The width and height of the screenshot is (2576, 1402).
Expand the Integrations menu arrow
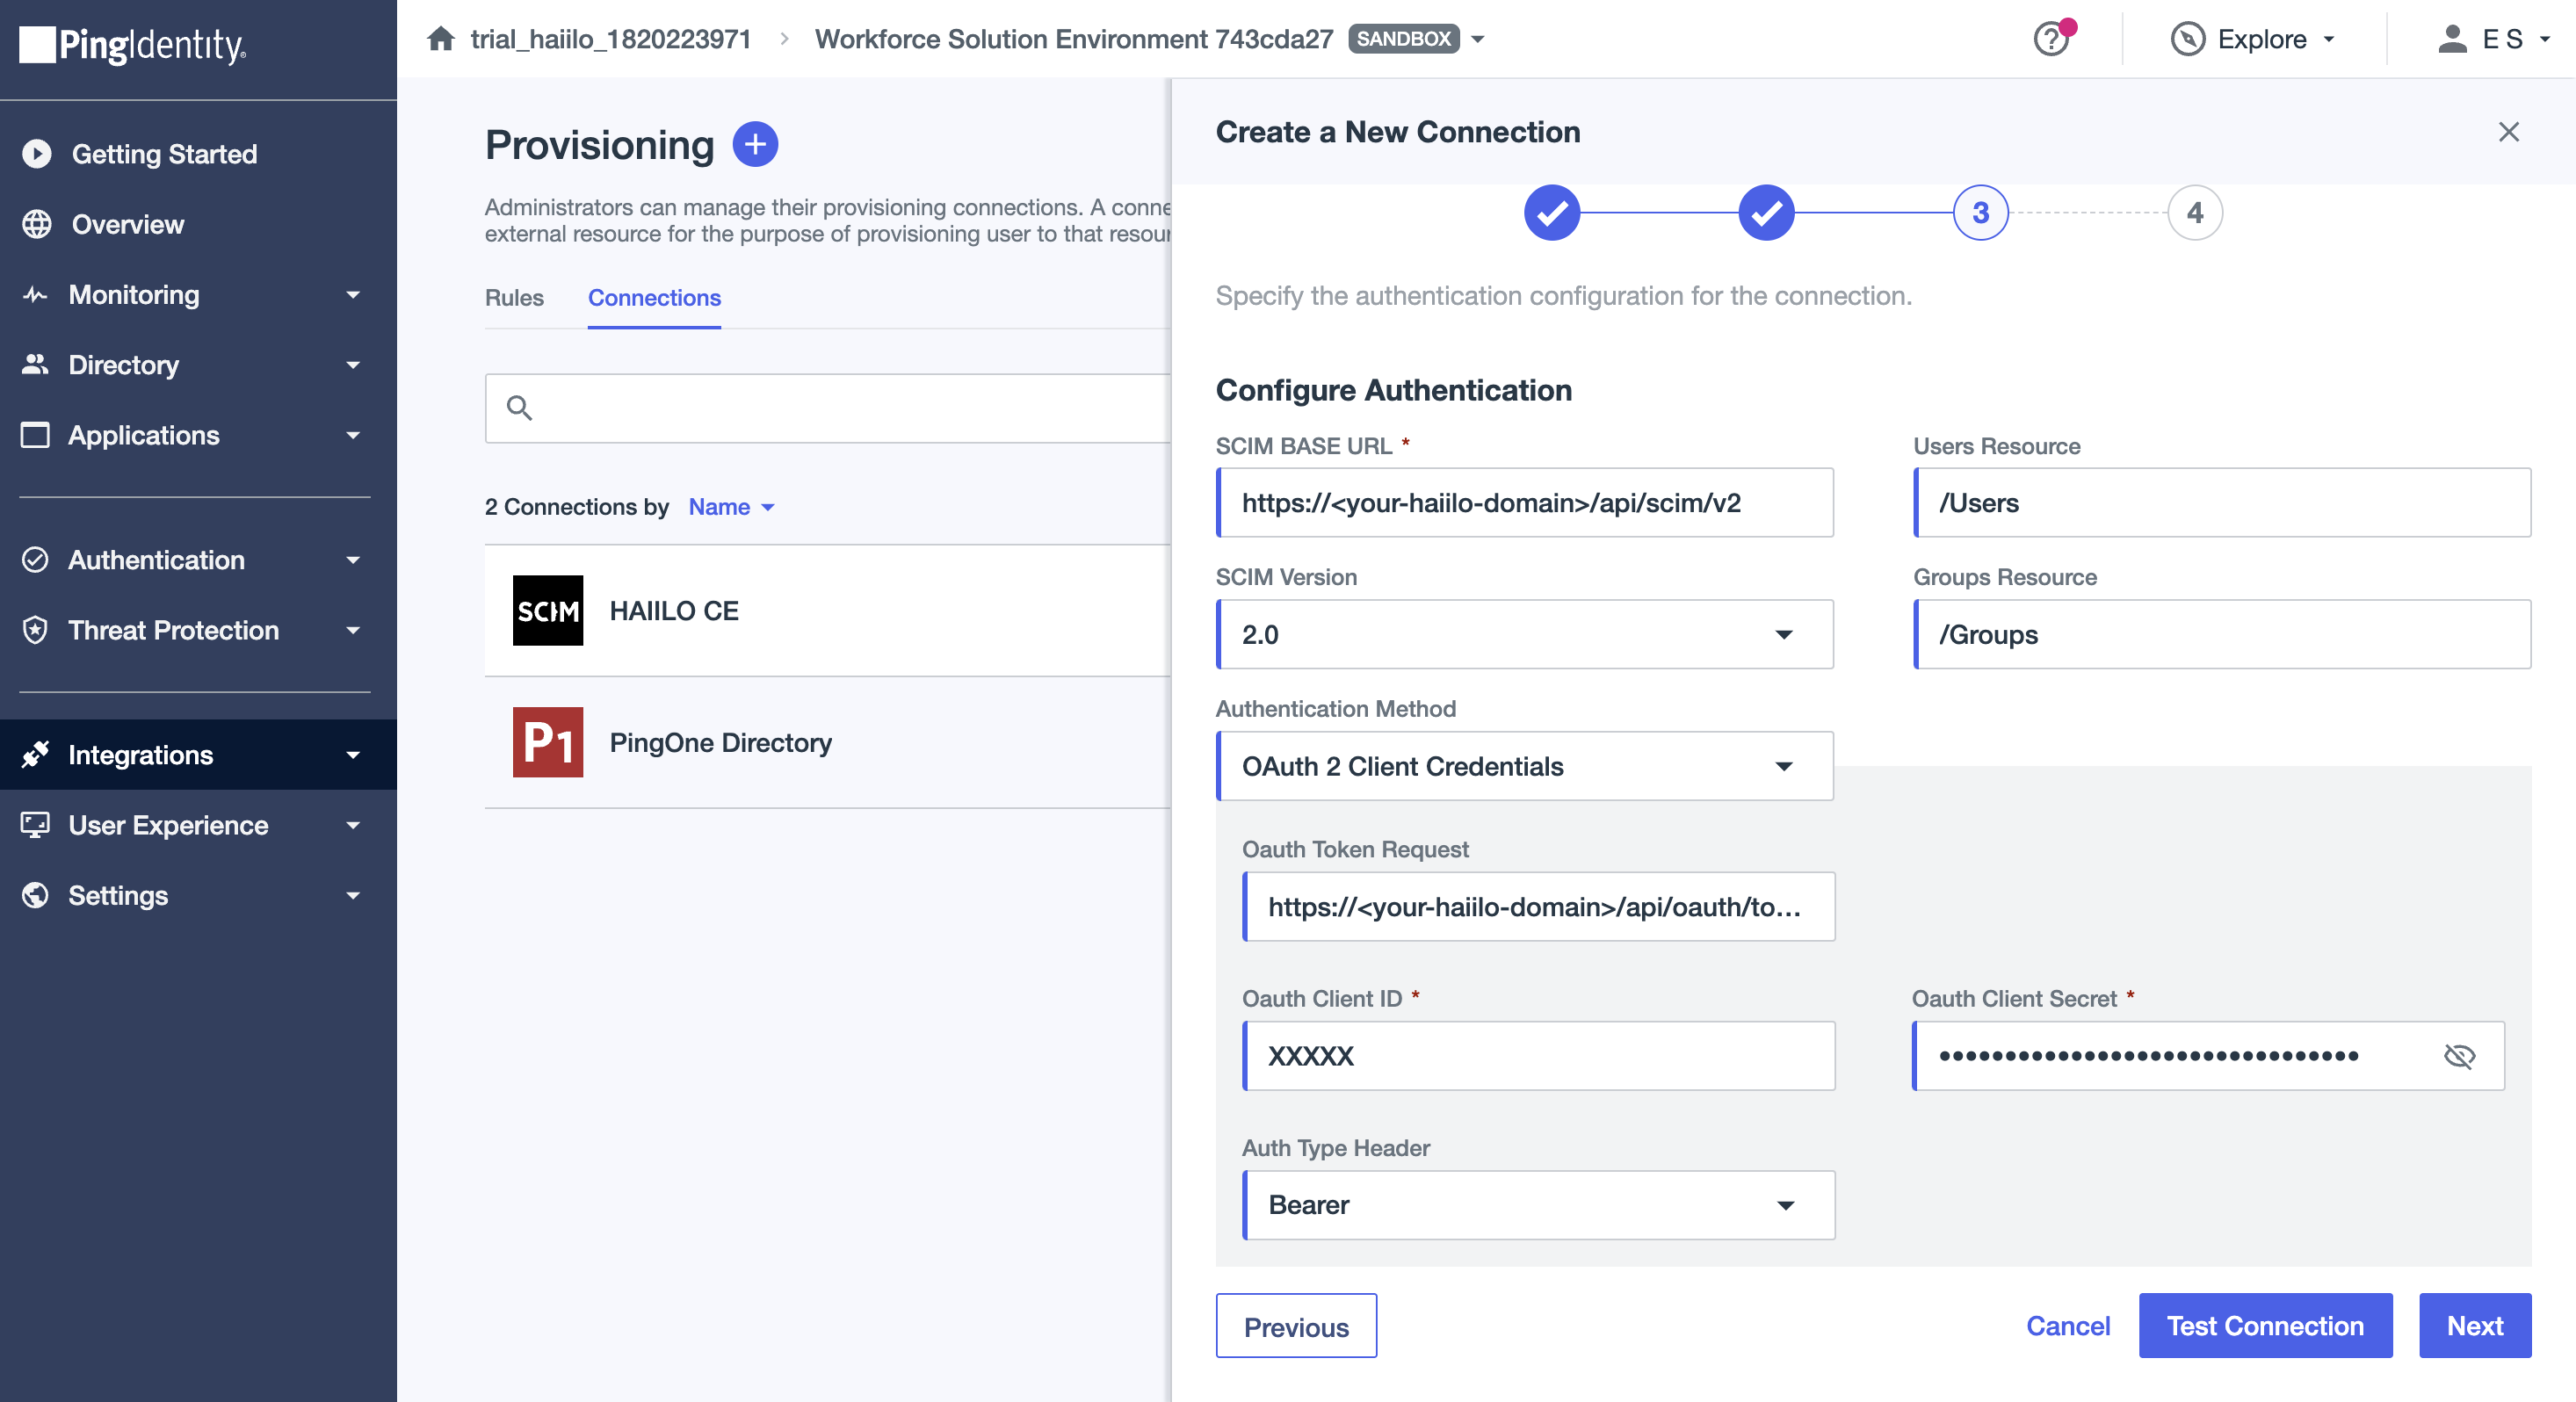point(353,755)
